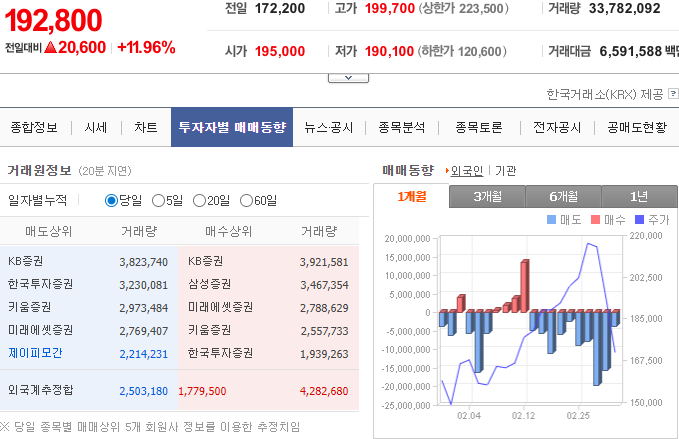Select the 60일 radio option

click(246, 200)
